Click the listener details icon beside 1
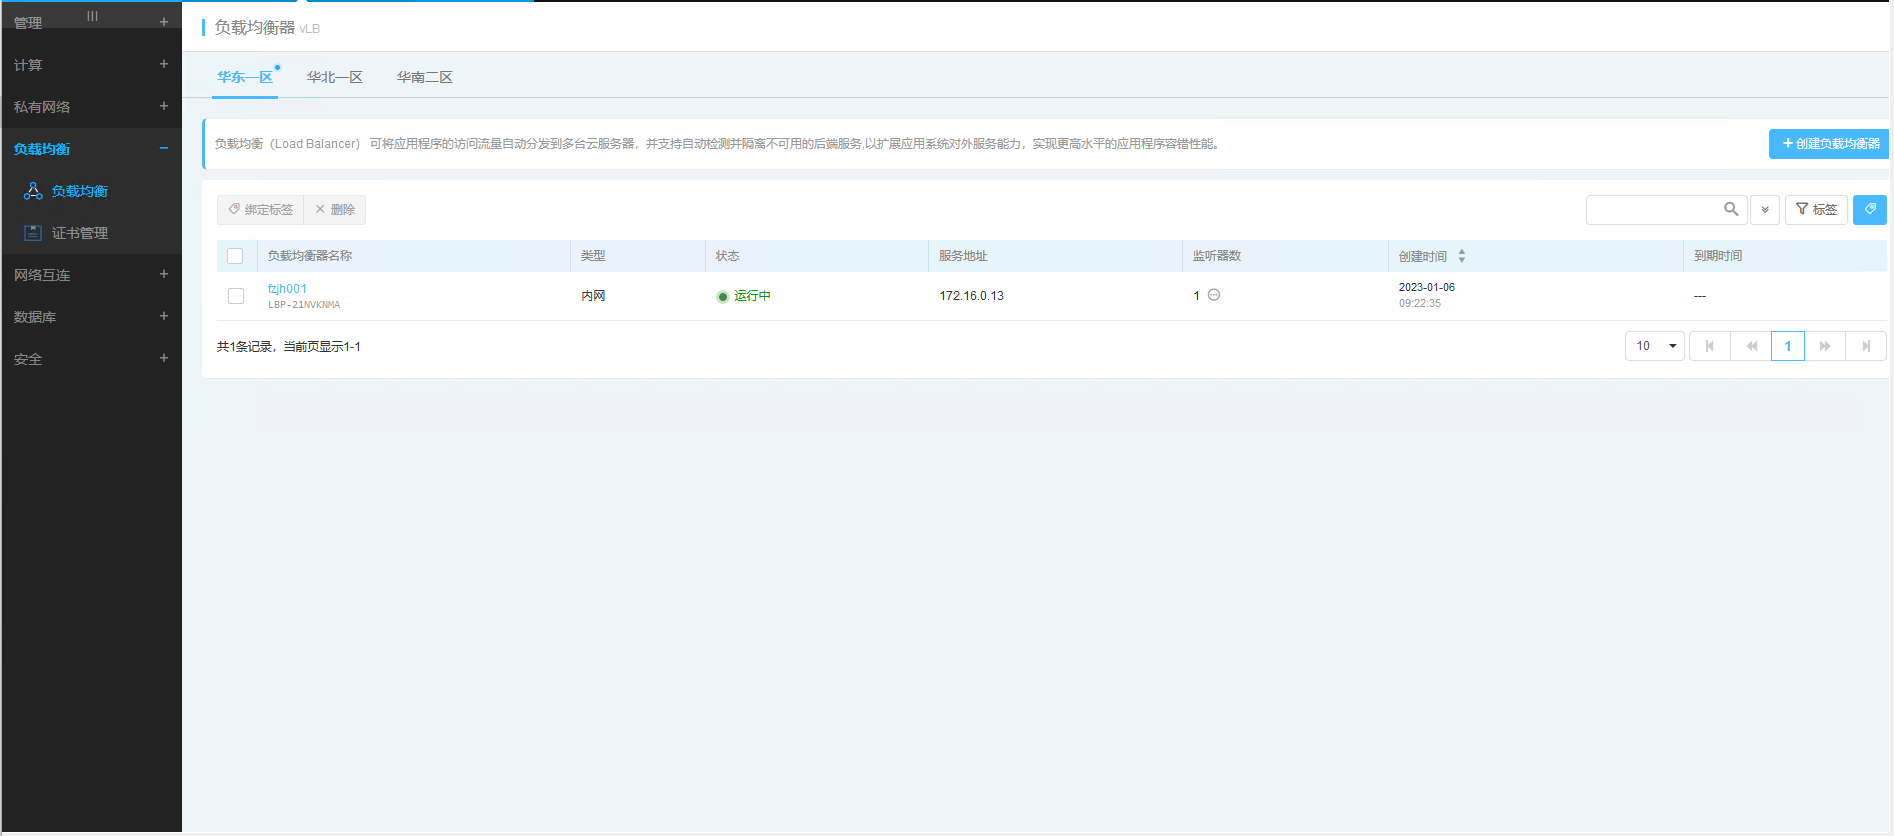Viewport: 1894px width, 836px height. tap(1214, 295)
